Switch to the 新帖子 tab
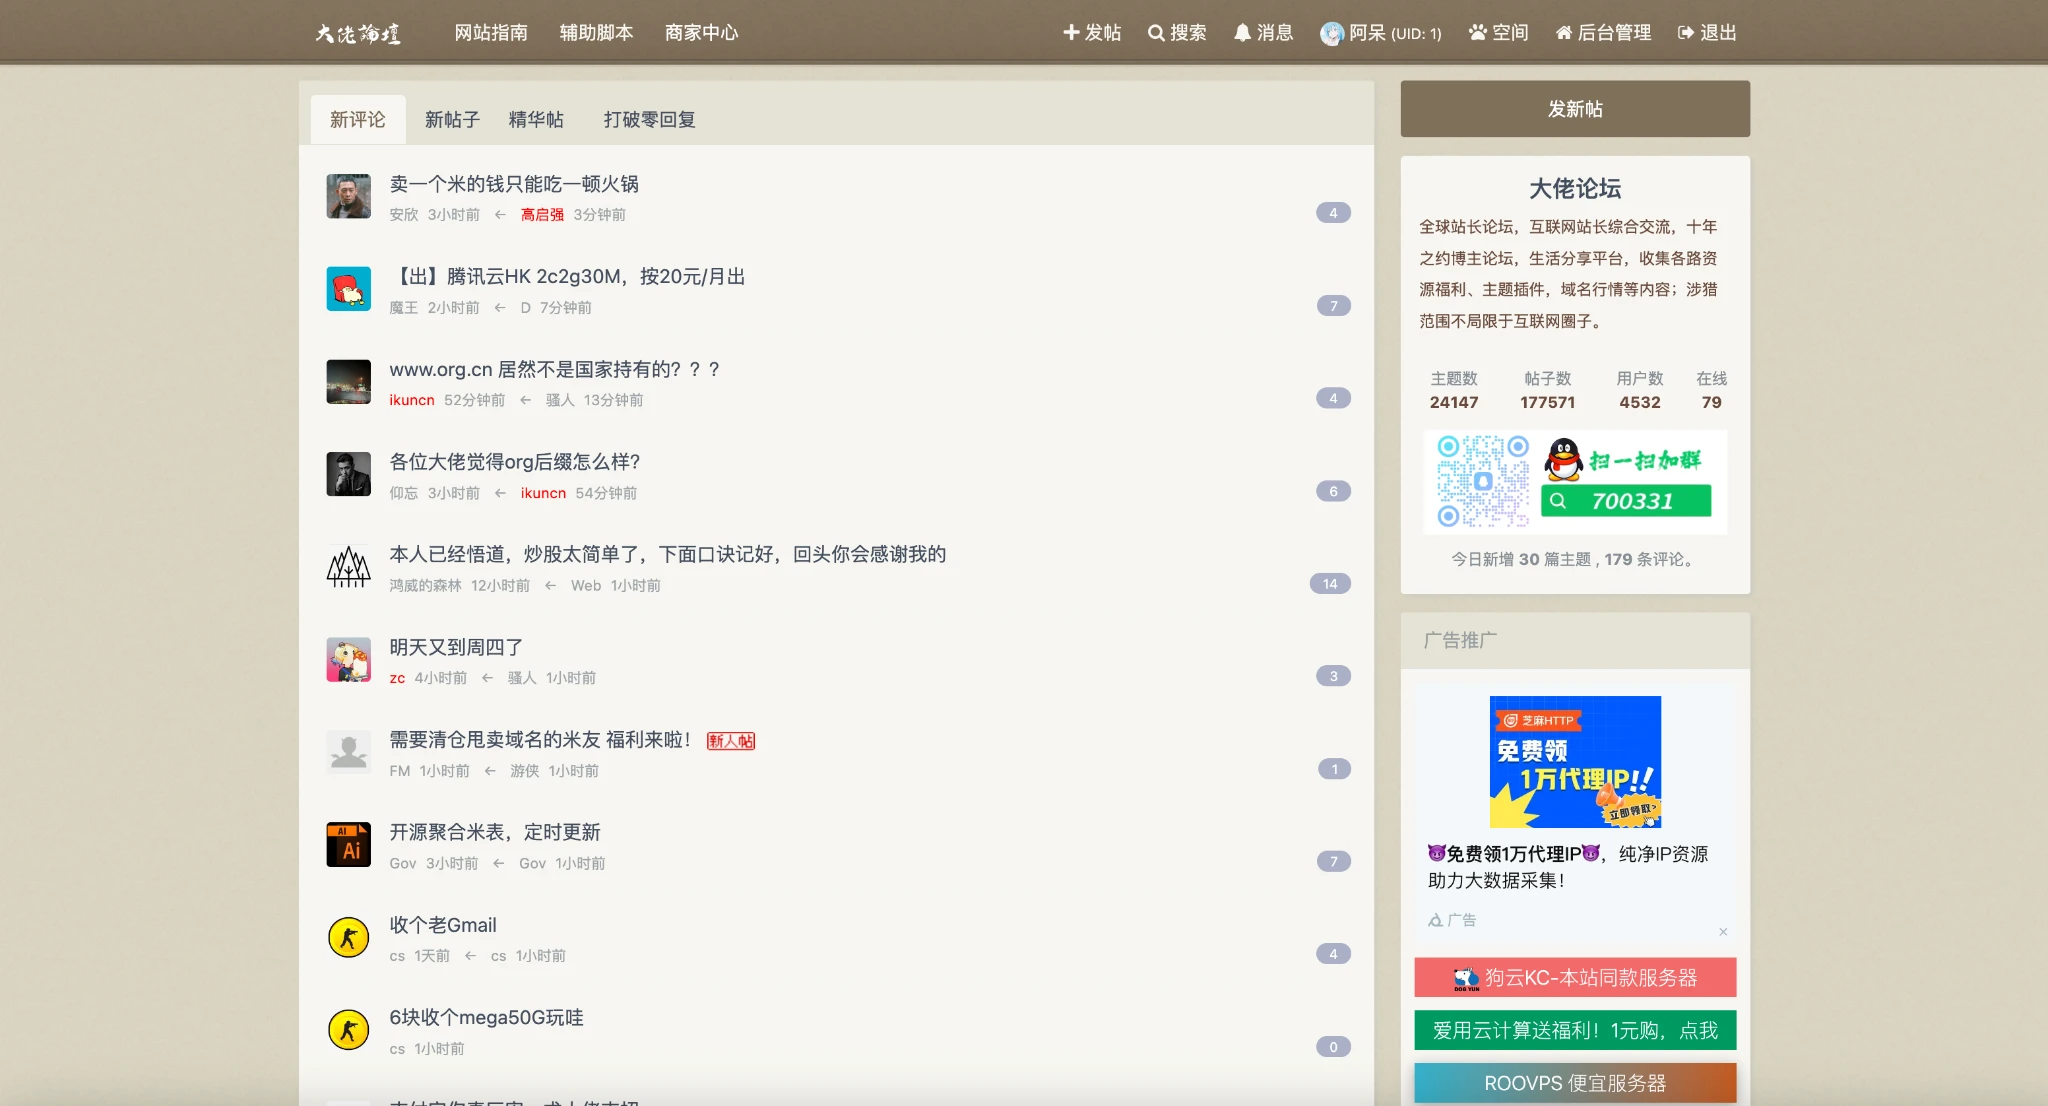This screenshot has width=2048, height=1106. pos(452,120)
